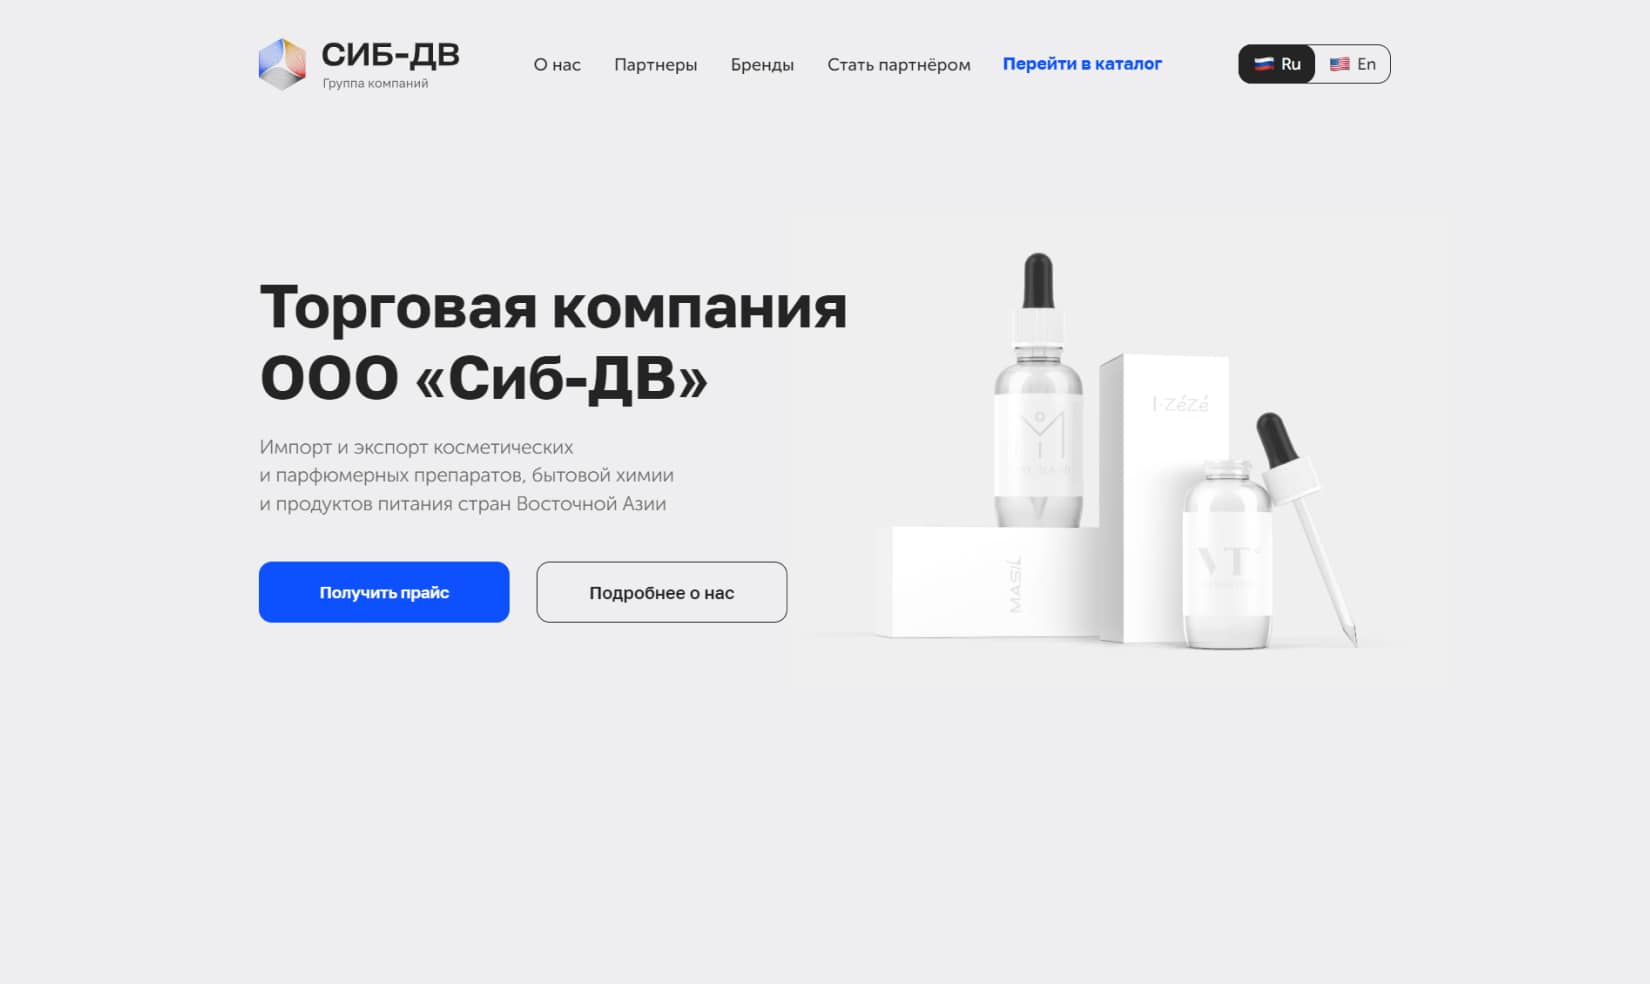Click the US flag icon
Image resolution: width=1650 pixels, height=984 pixels.
[1340, 64]
